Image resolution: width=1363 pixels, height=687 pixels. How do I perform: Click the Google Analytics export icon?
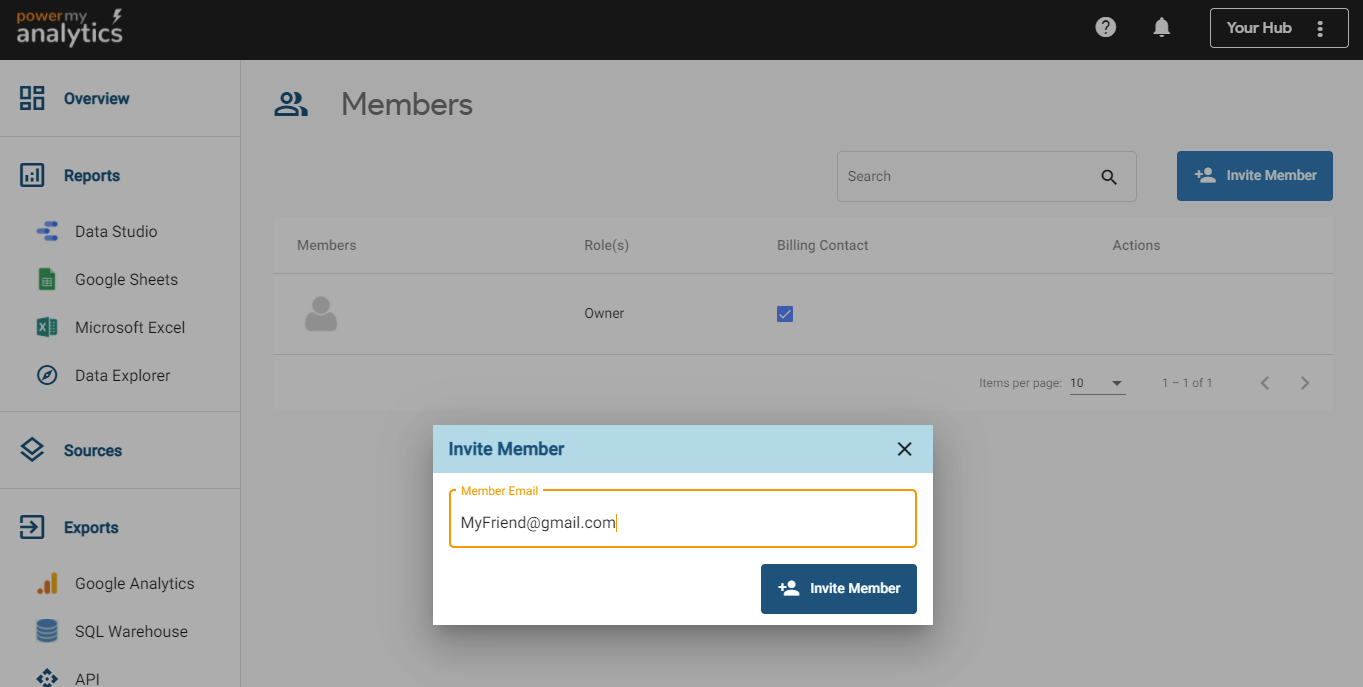(x=47, y=584)
